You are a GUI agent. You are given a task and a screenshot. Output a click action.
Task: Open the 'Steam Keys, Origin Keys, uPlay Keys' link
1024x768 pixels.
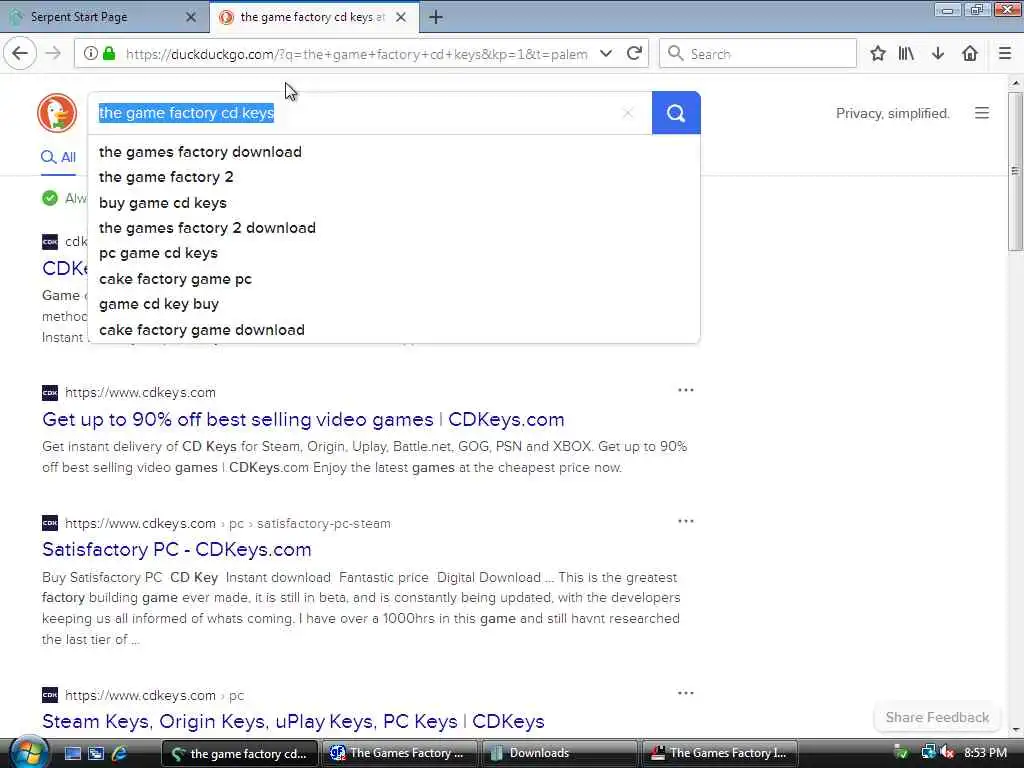point(293,721)
